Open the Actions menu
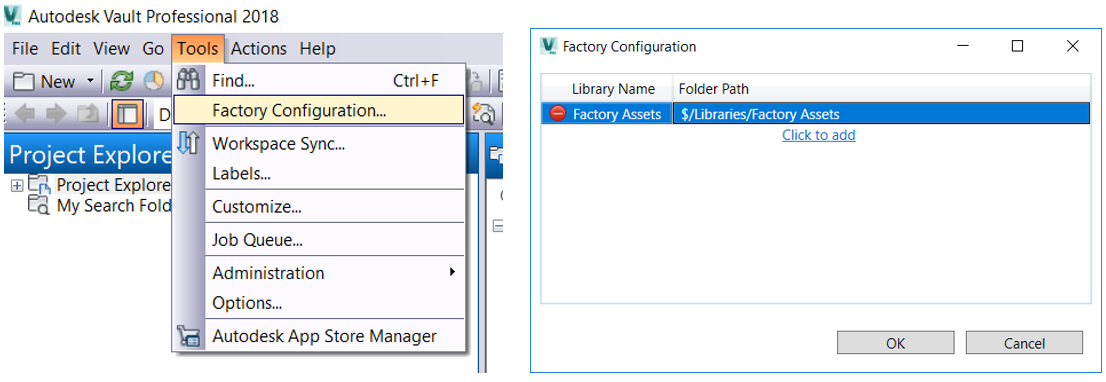The height and width of the screenshot is (382, 1106). pos(259,49)
